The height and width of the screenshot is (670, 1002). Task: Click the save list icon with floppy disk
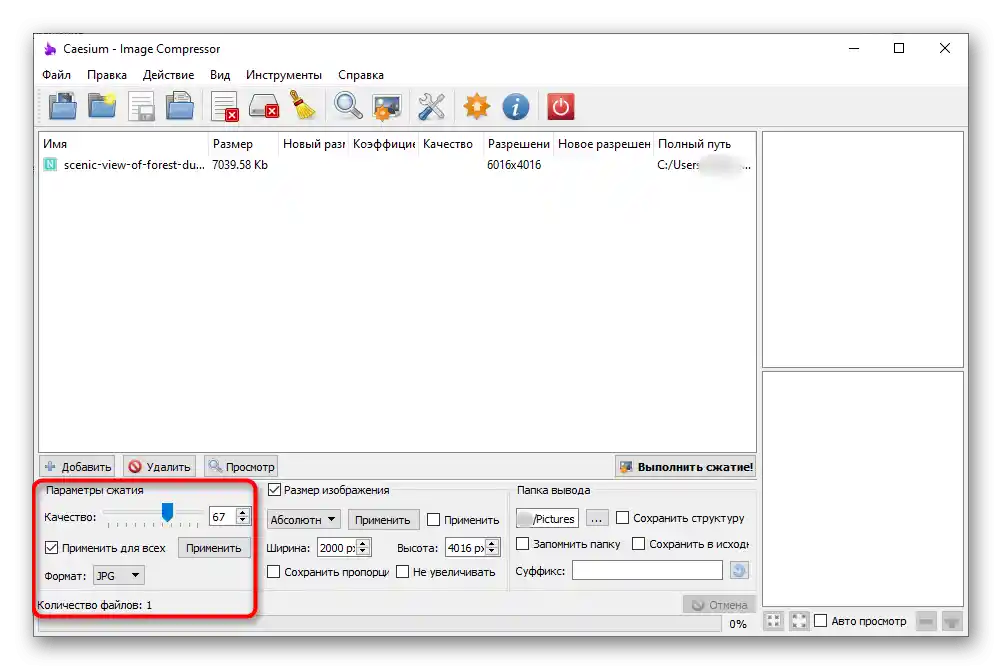click(141, 106)
